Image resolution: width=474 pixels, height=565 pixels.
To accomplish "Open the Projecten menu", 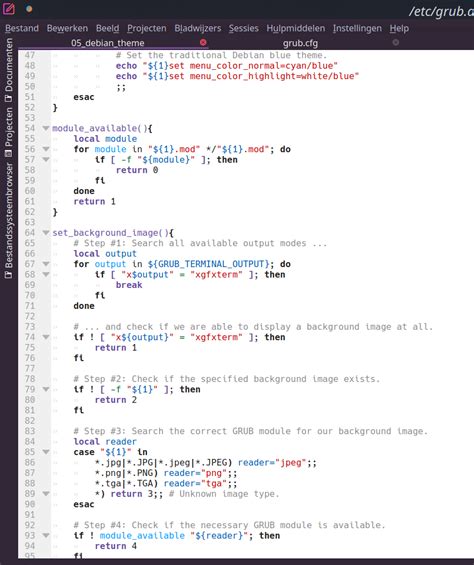I will pos(147,28).
